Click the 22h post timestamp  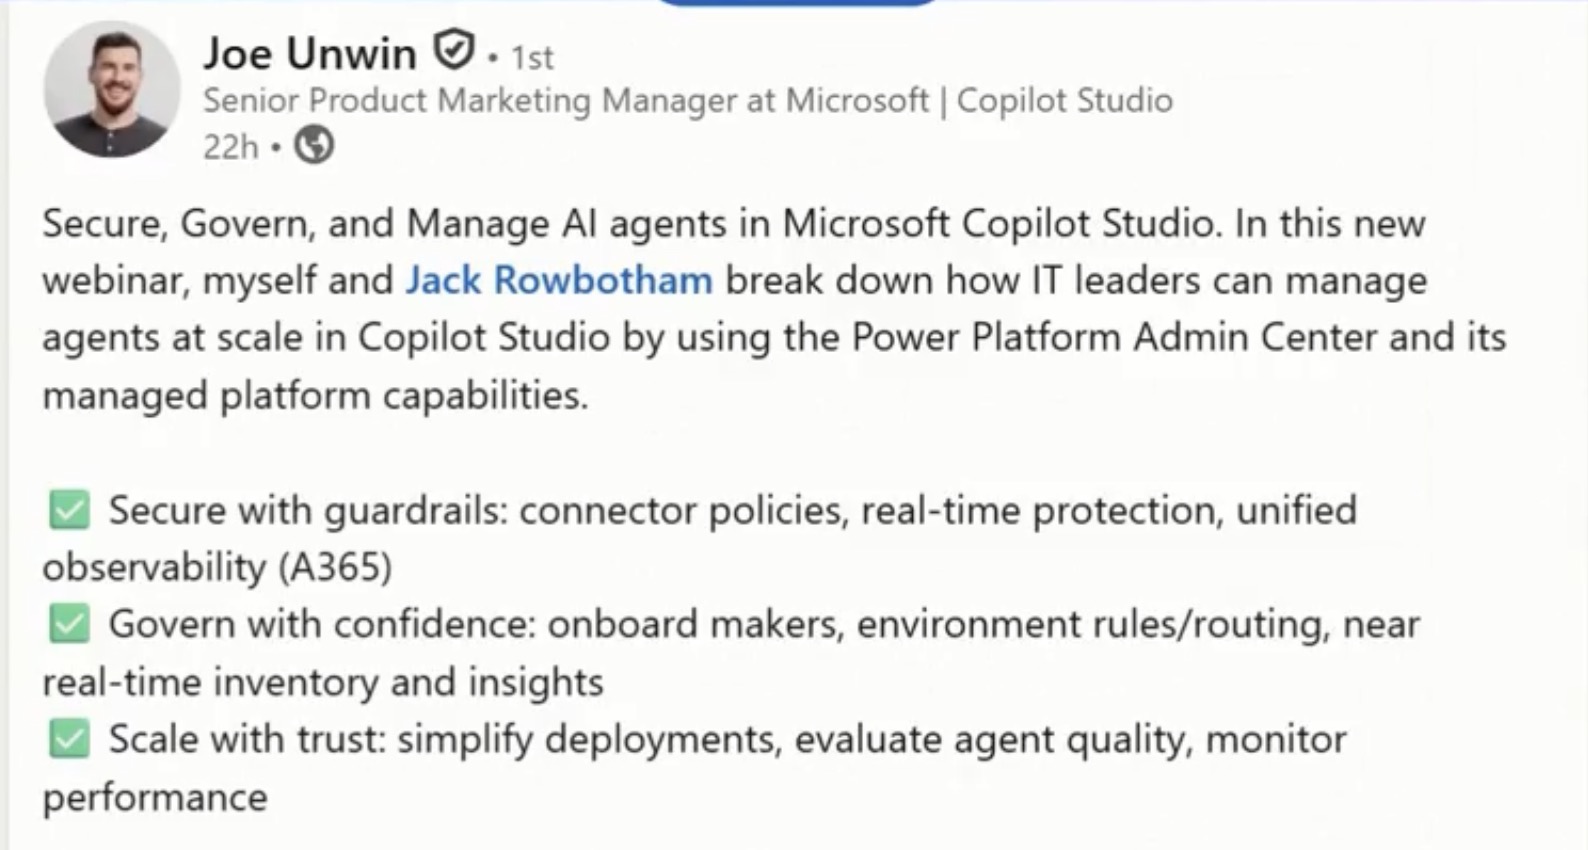(230, 147)
